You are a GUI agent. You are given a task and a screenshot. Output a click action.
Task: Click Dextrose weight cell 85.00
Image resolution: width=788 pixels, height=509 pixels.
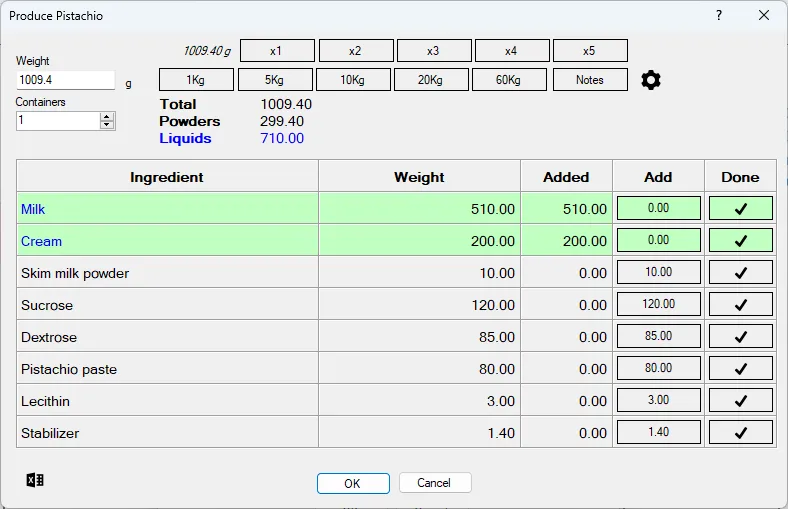420,337
